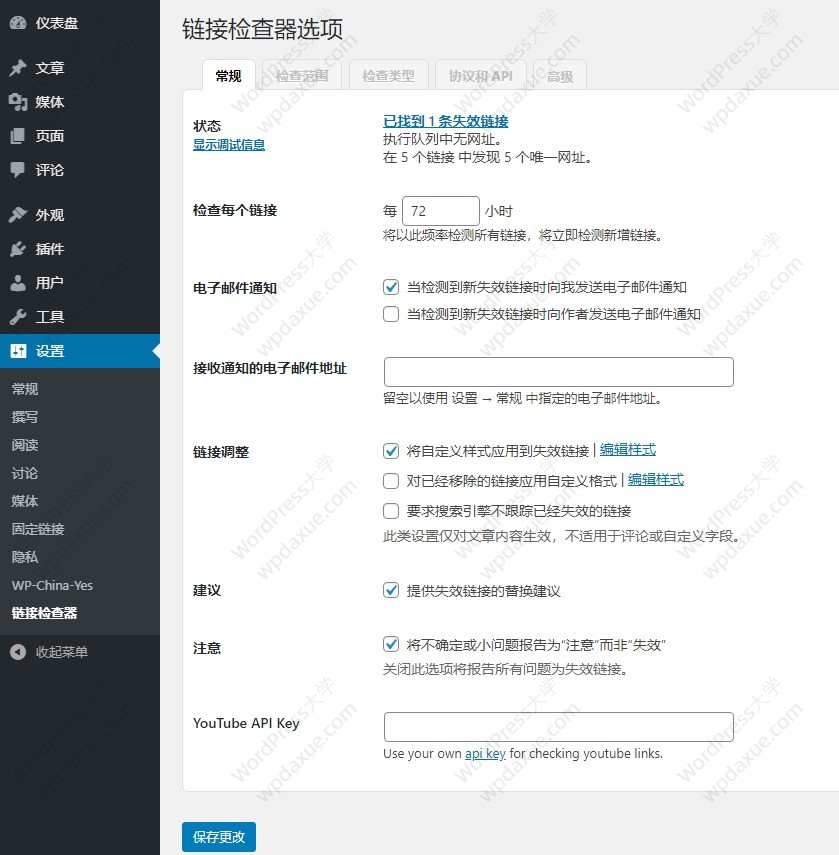839x855 pixels.
Task: Open the Appearance (外观) brush icon
Action: (x=18, y=215)
